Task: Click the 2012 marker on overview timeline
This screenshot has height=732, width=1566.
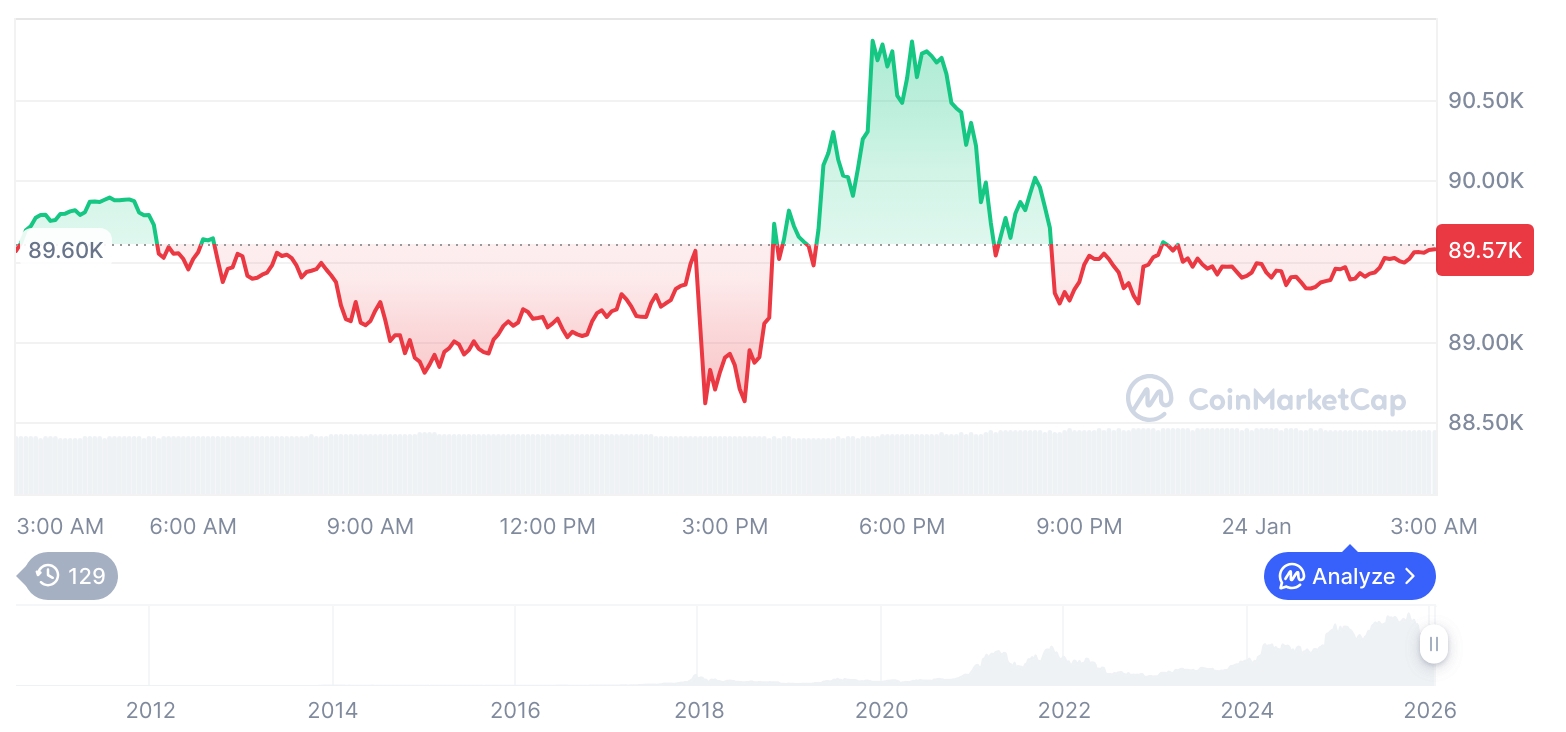Action: pos(151,710)
